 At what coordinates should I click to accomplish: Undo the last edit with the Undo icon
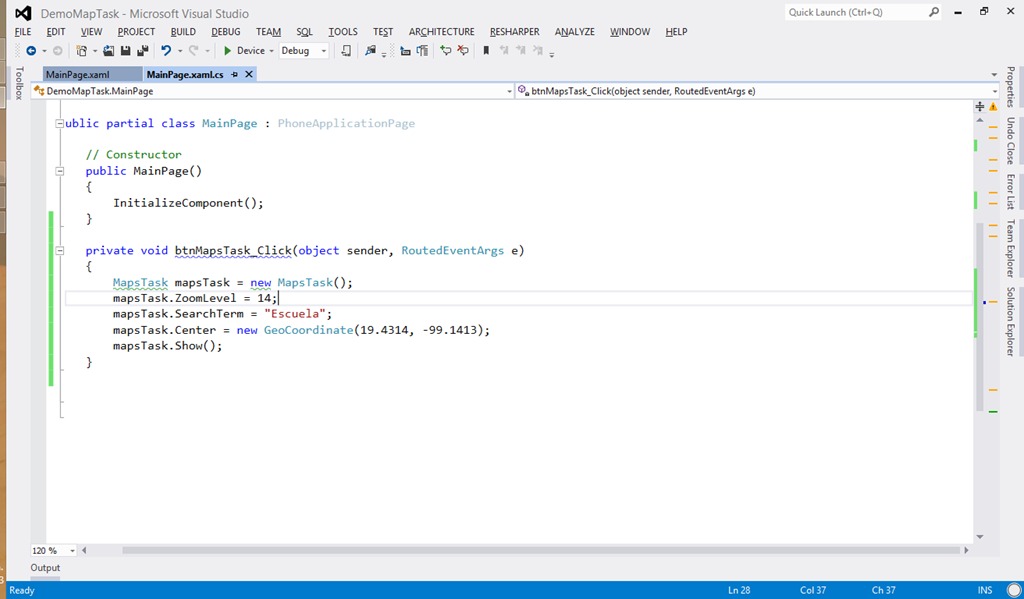(x=166, y=48)
